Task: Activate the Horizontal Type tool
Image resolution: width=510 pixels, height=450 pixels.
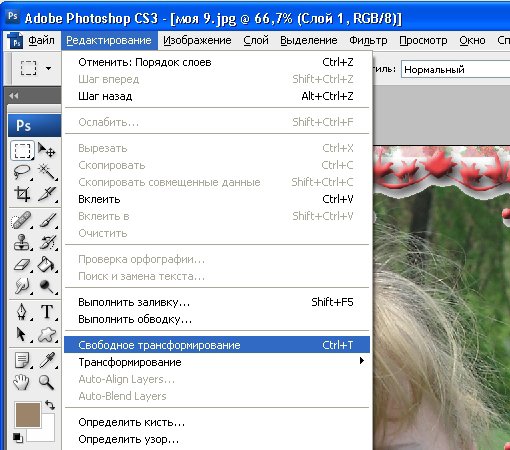Action: coord(47,312)
